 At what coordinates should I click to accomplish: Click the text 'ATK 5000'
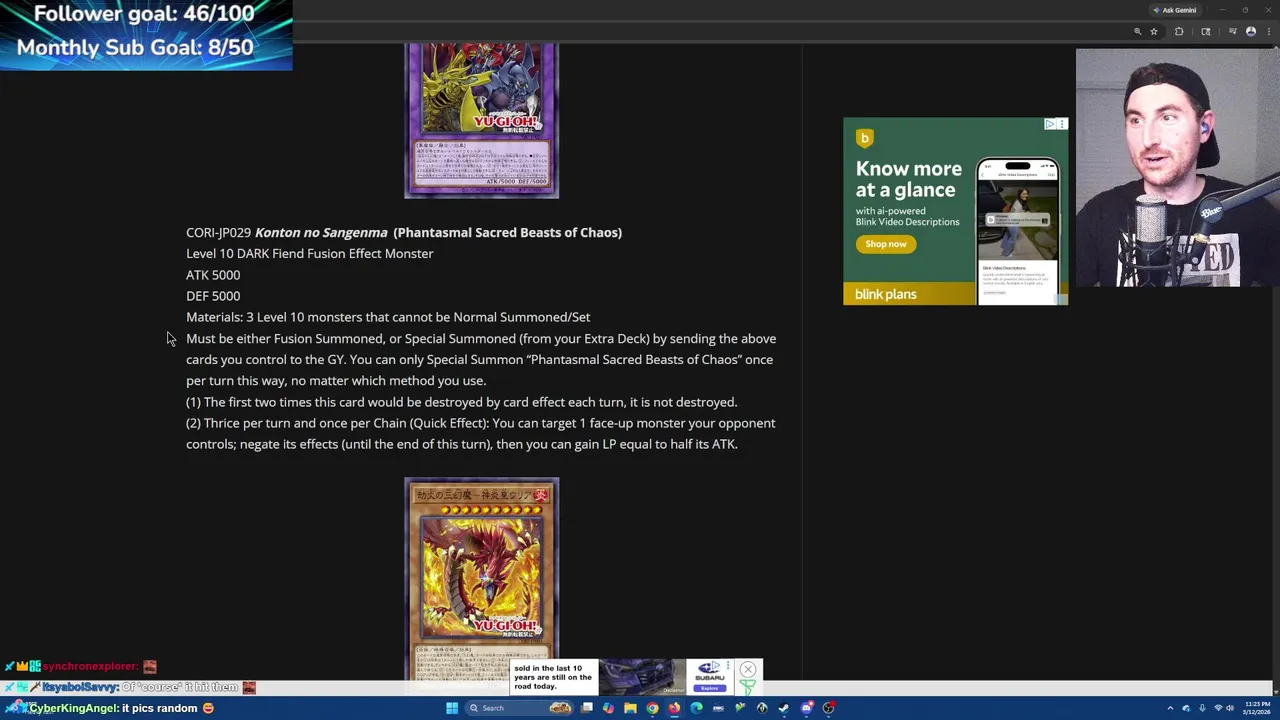click(x=213, y=275)
